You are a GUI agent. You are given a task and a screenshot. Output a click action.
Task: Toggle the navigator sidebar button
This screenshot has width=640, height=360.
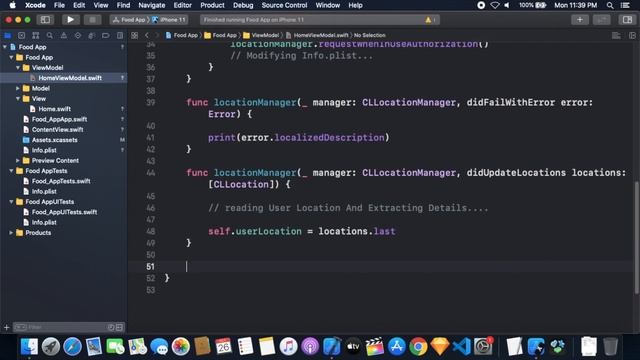pos(45,20)
